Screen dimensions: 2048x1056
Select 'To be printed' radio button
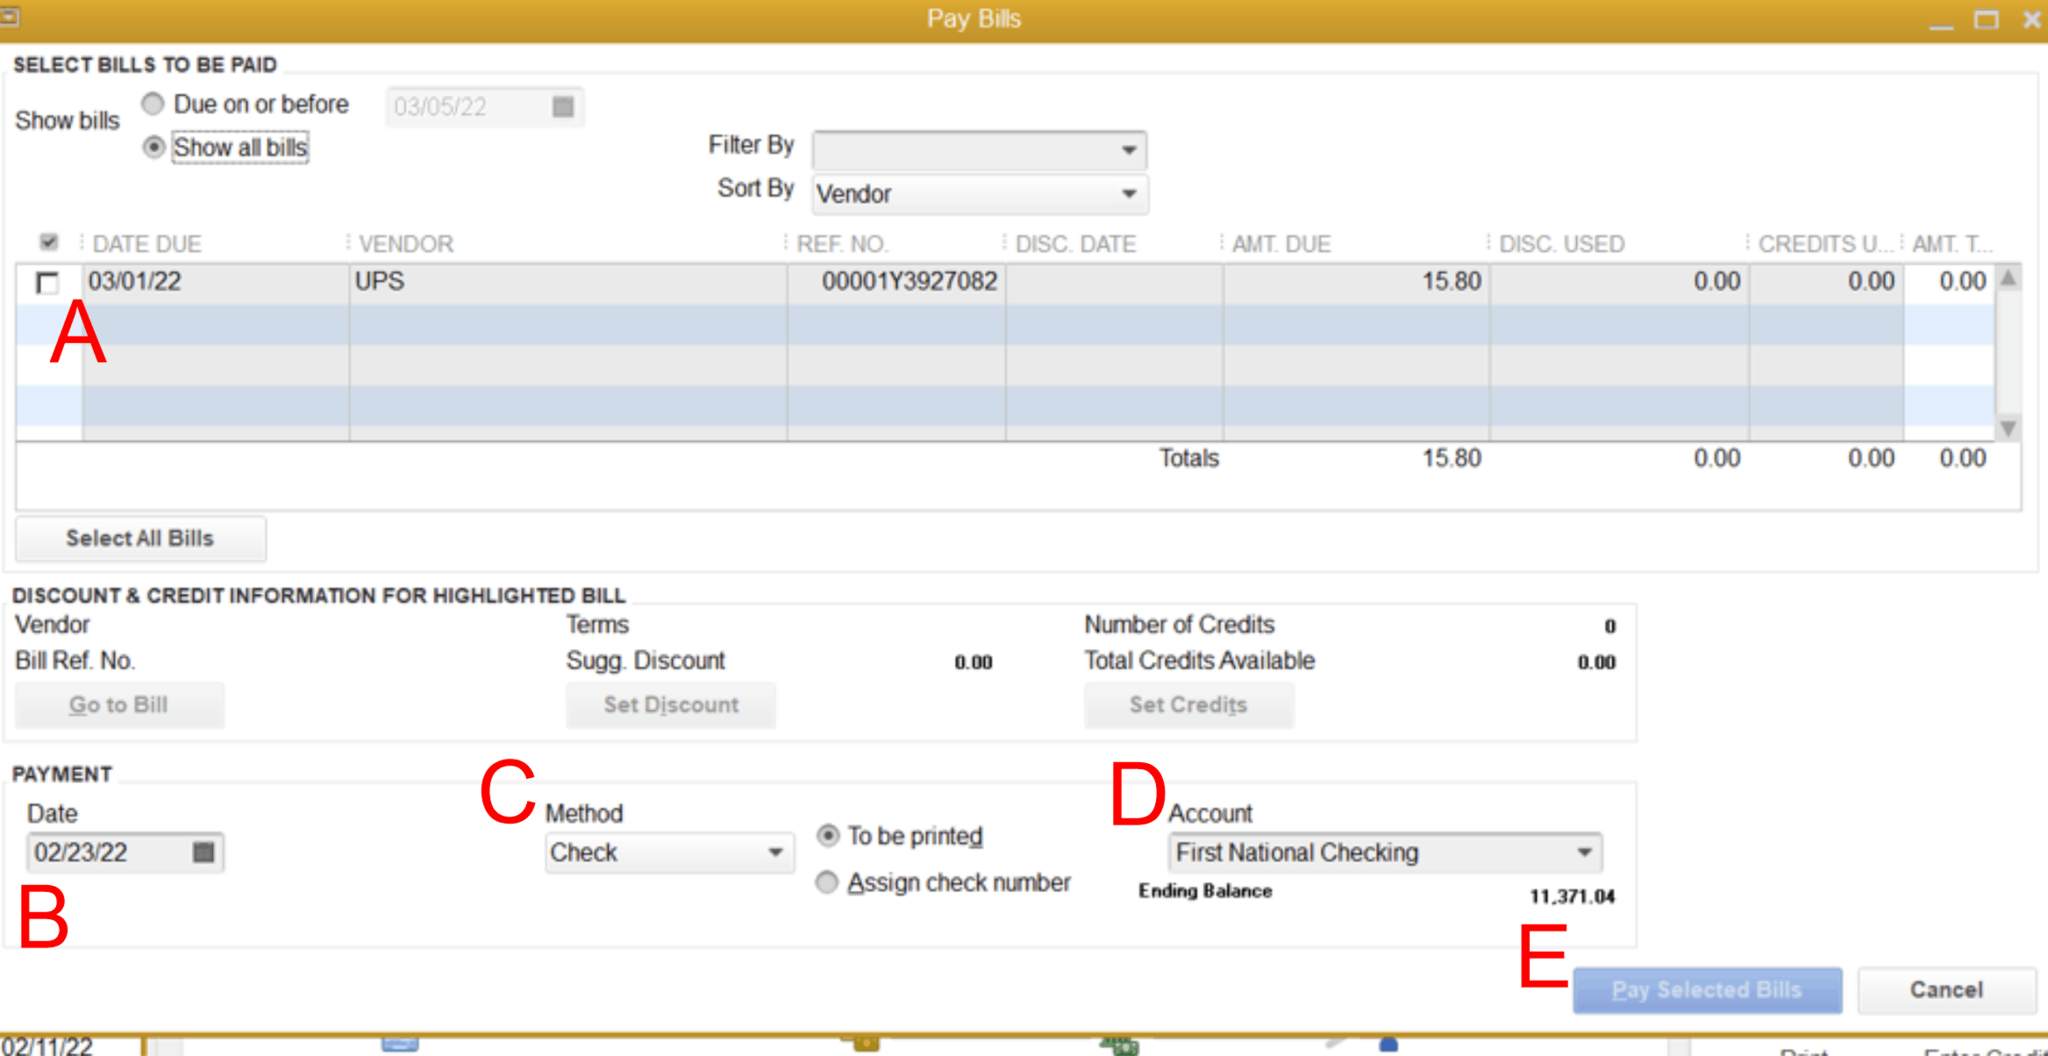828,835
